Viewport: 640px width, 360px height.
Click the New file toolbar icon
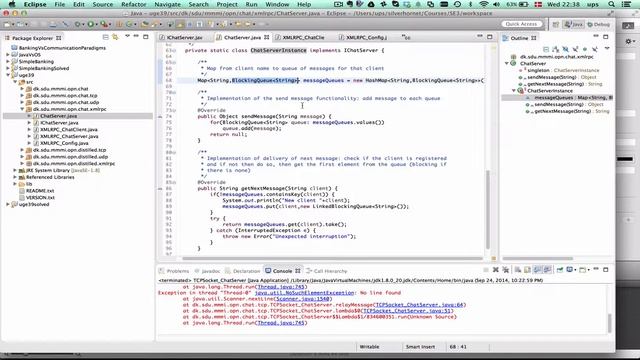point(7,24)
